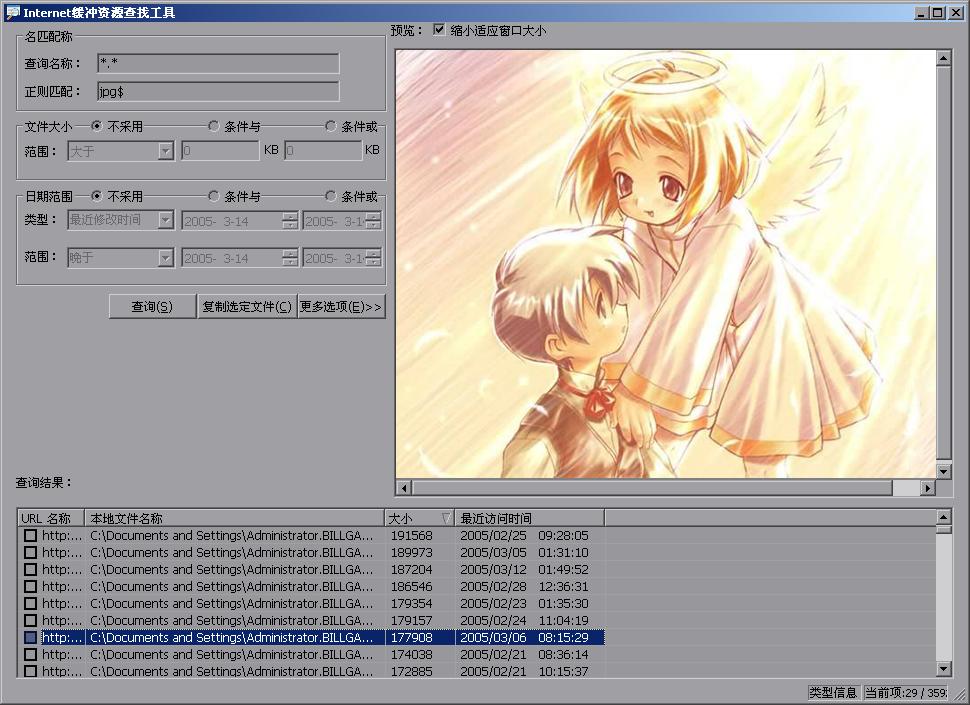This screenshot has width=970, height=705.
Task: Click the 查询名称 input field
Action: click(x=218, y=63)
